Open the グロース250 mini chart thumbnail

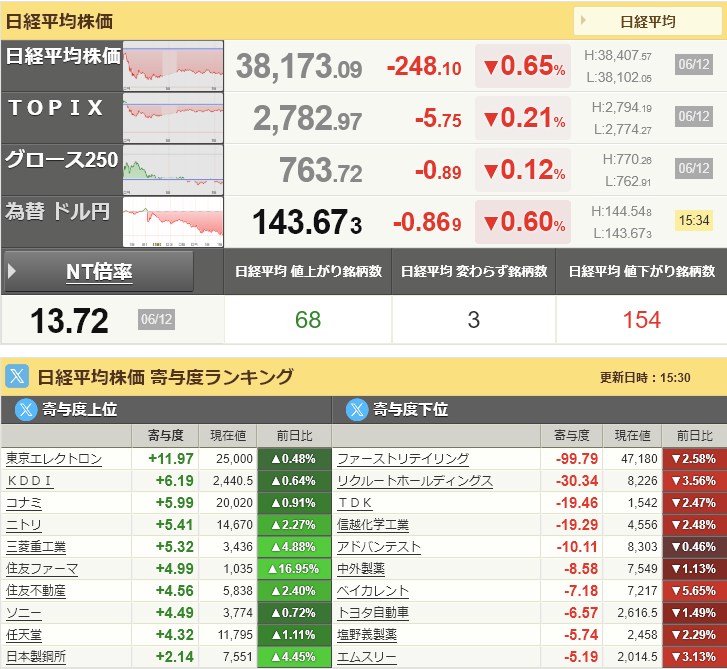(x=173, y=170)
